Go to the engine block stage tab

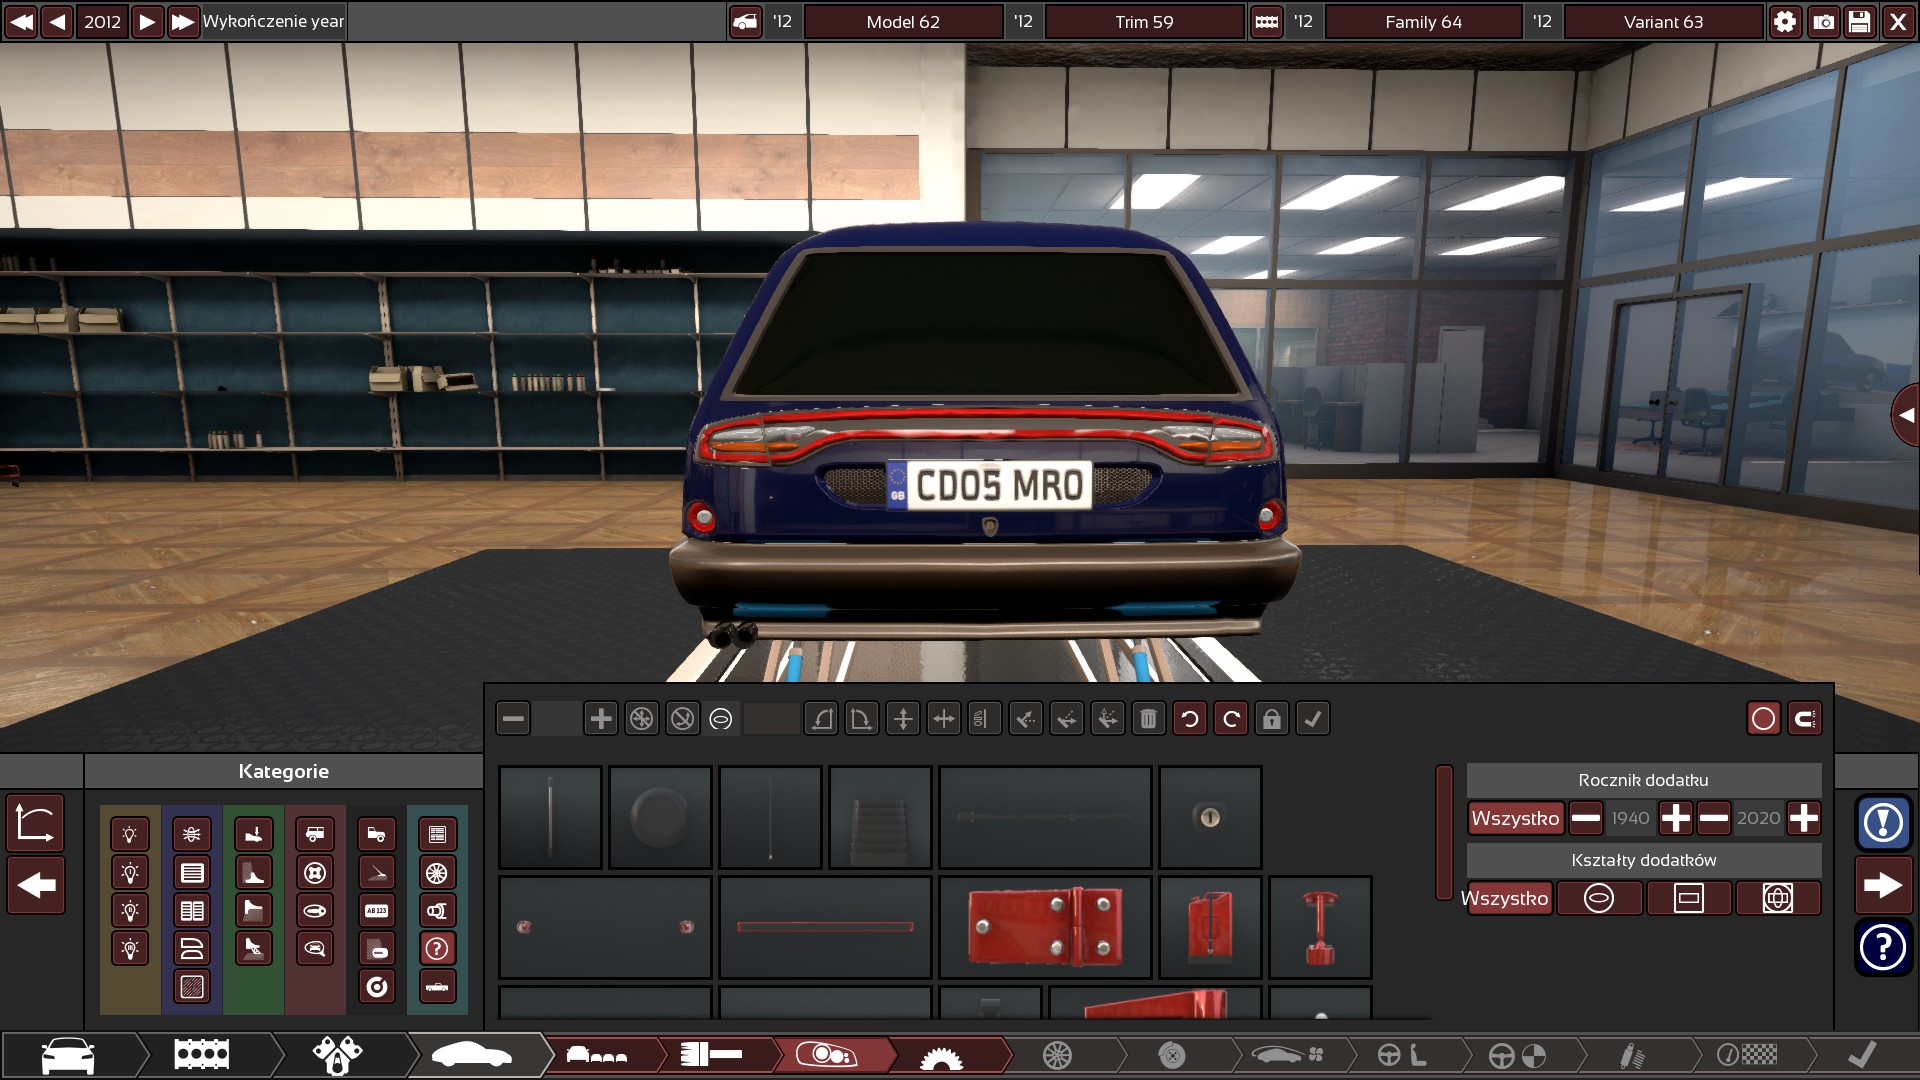202,1054
